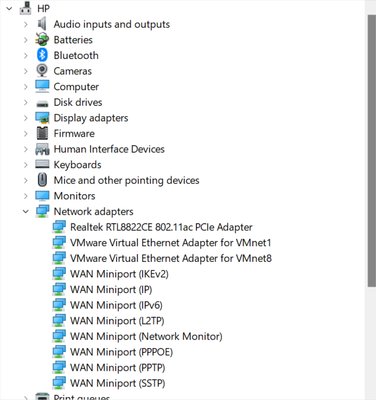The width and height of the screenshot is (376, 400).
Task: Click the Computer category icon
Action: point(42,86)
